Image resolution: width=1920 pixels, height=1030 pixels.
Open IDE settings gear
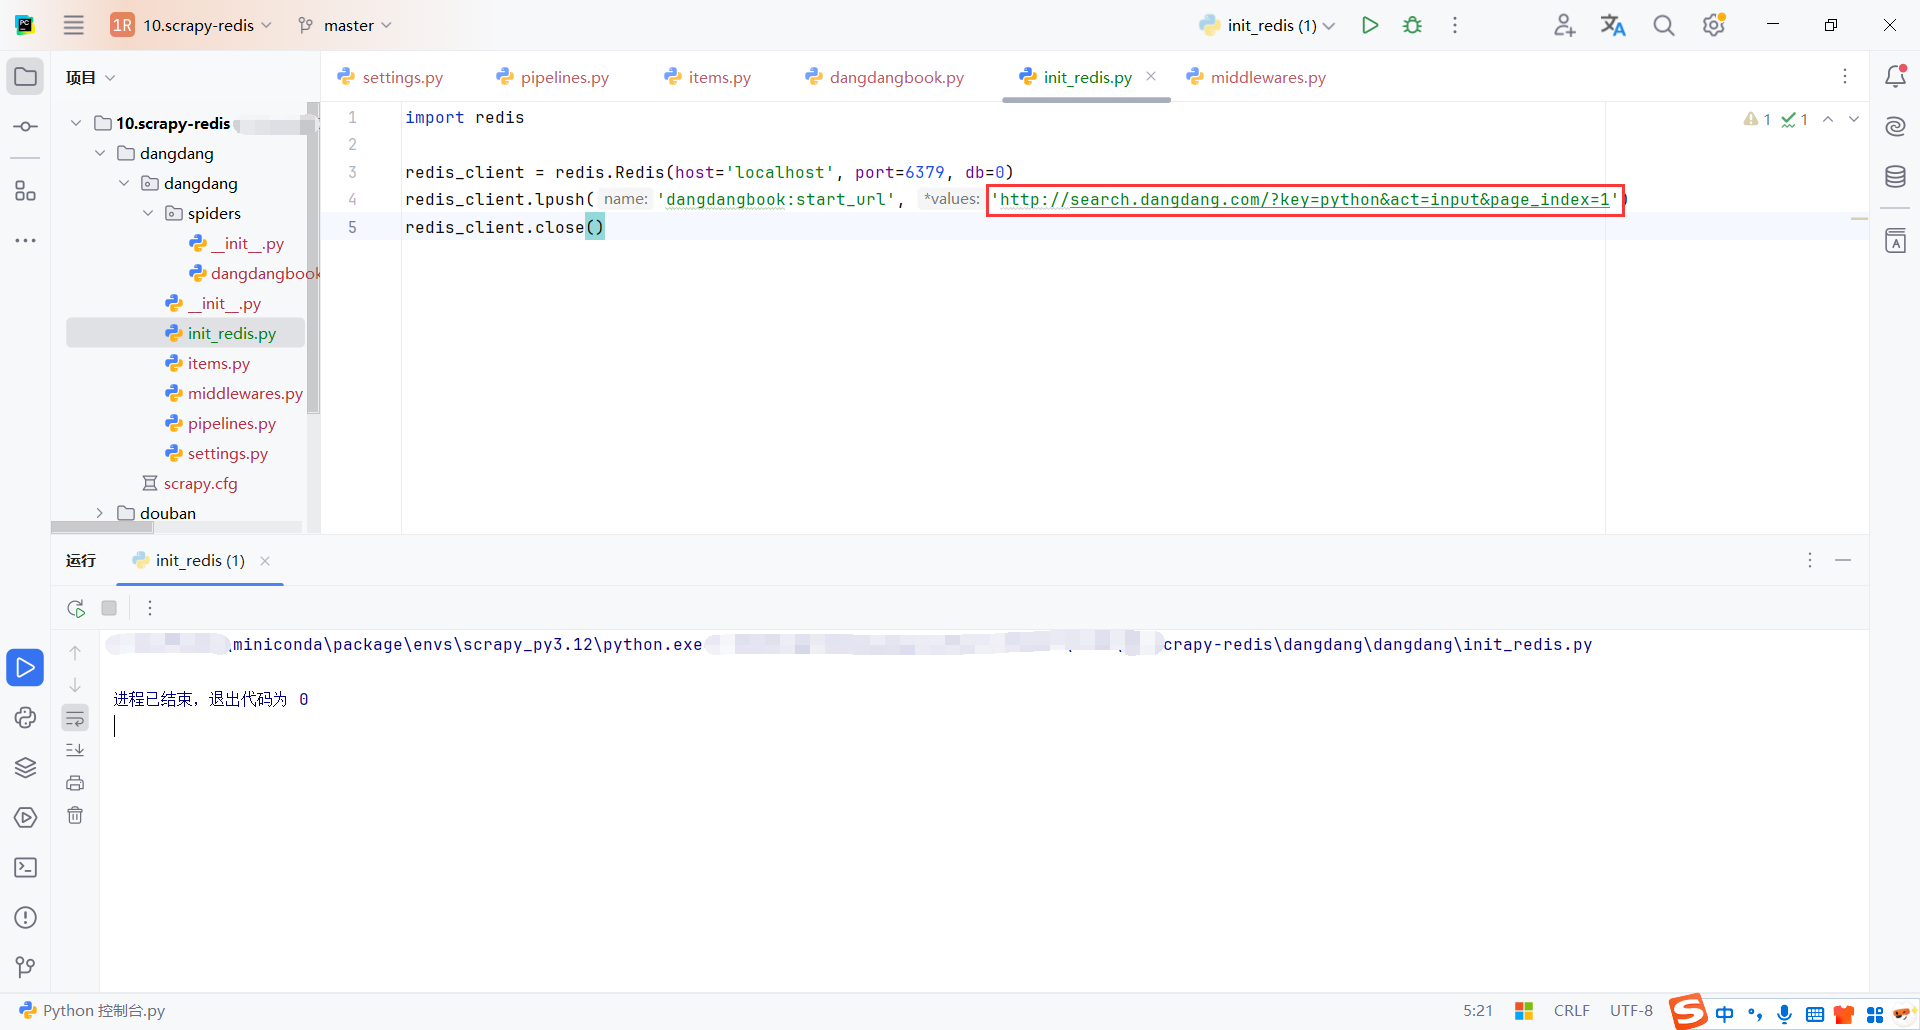coord(1714,25)
